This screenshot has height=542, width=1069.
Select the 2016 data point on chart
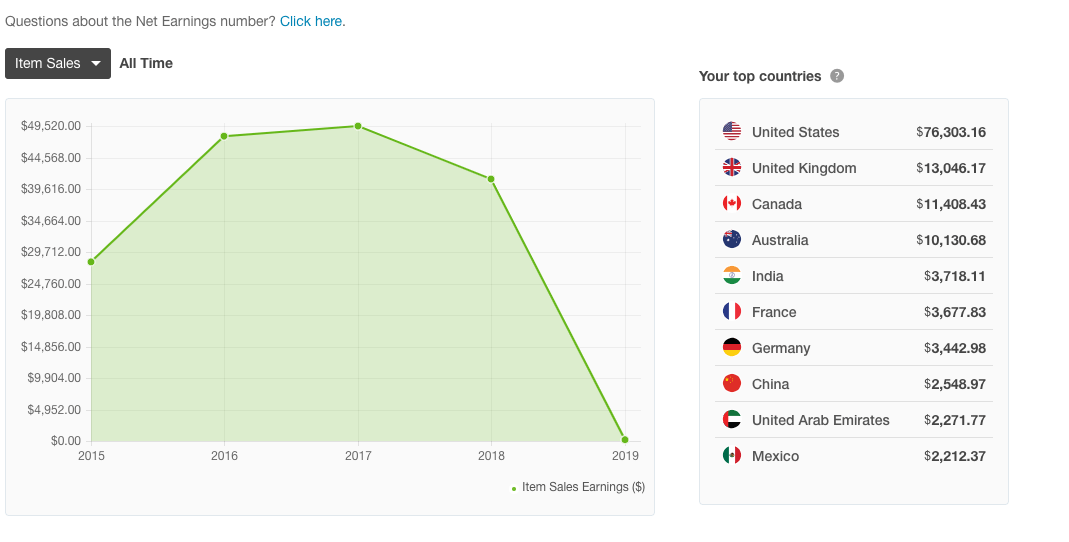click(224, 136)
